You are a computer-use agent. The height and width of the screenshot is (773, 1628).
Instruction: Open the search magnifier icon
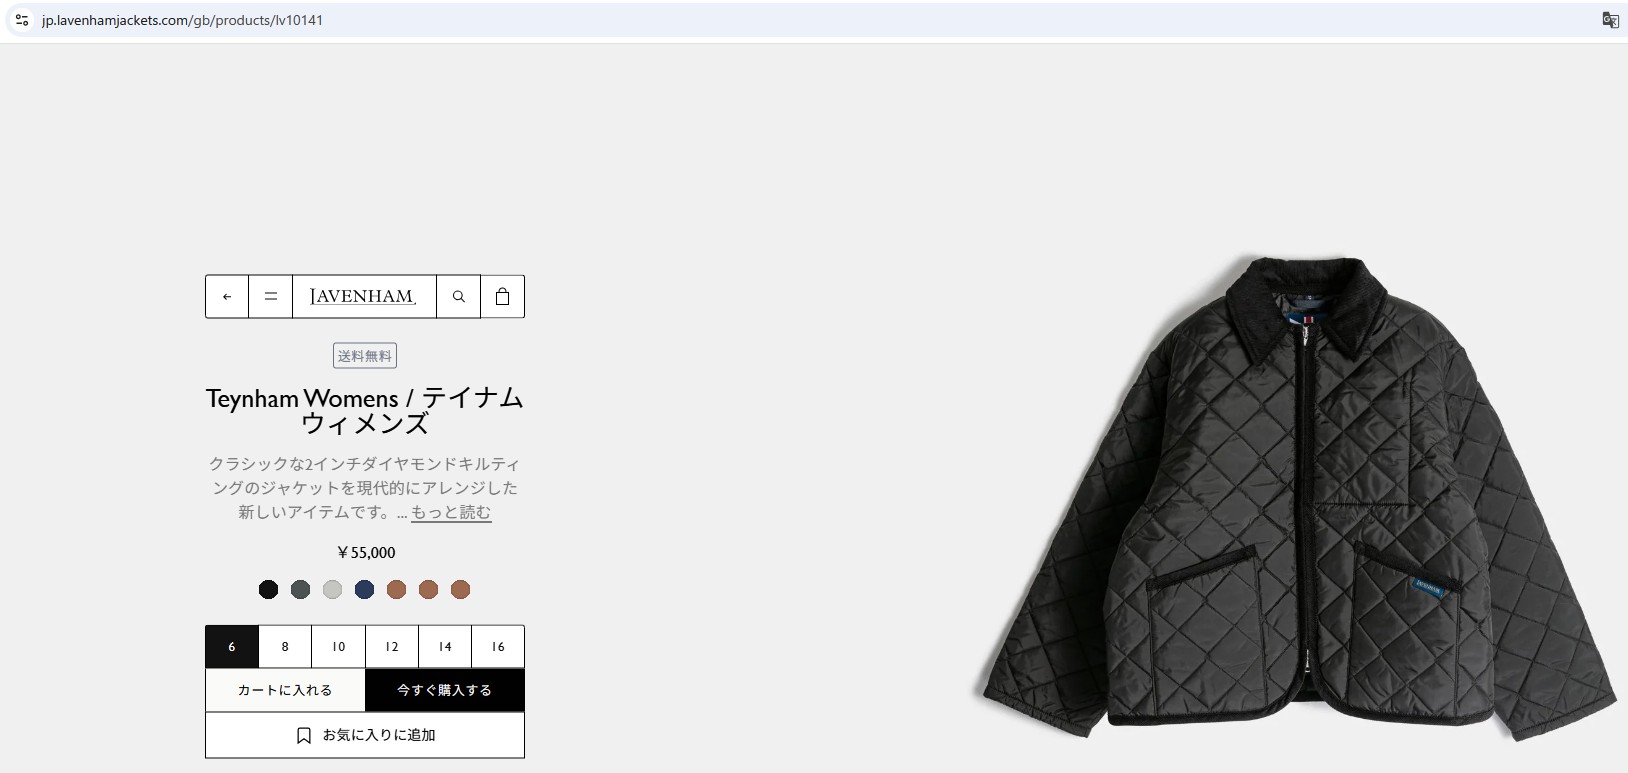(459, 297)
